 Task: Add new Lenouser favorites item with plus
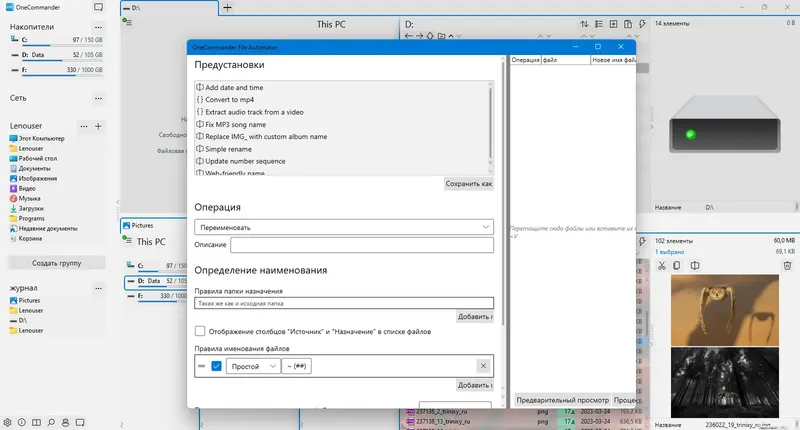pos(98,126)
